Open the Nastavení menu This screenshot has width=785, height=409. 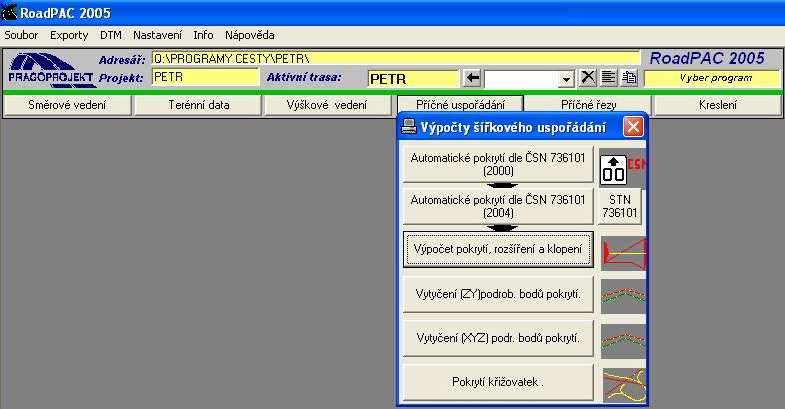point(157,35)
